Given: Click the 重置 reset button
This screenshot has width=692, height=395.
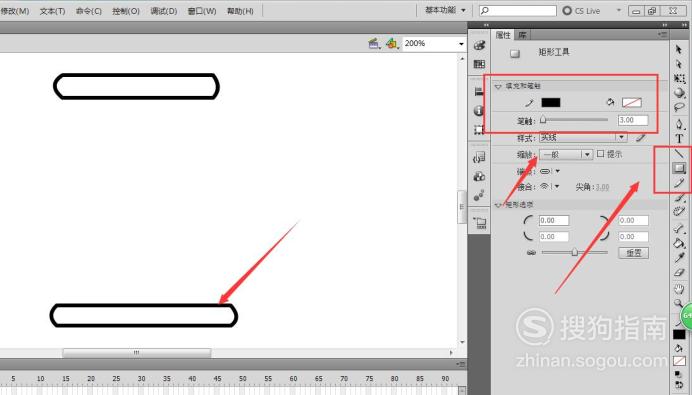Looking at the screenshot, I should (x=634, y=253).
